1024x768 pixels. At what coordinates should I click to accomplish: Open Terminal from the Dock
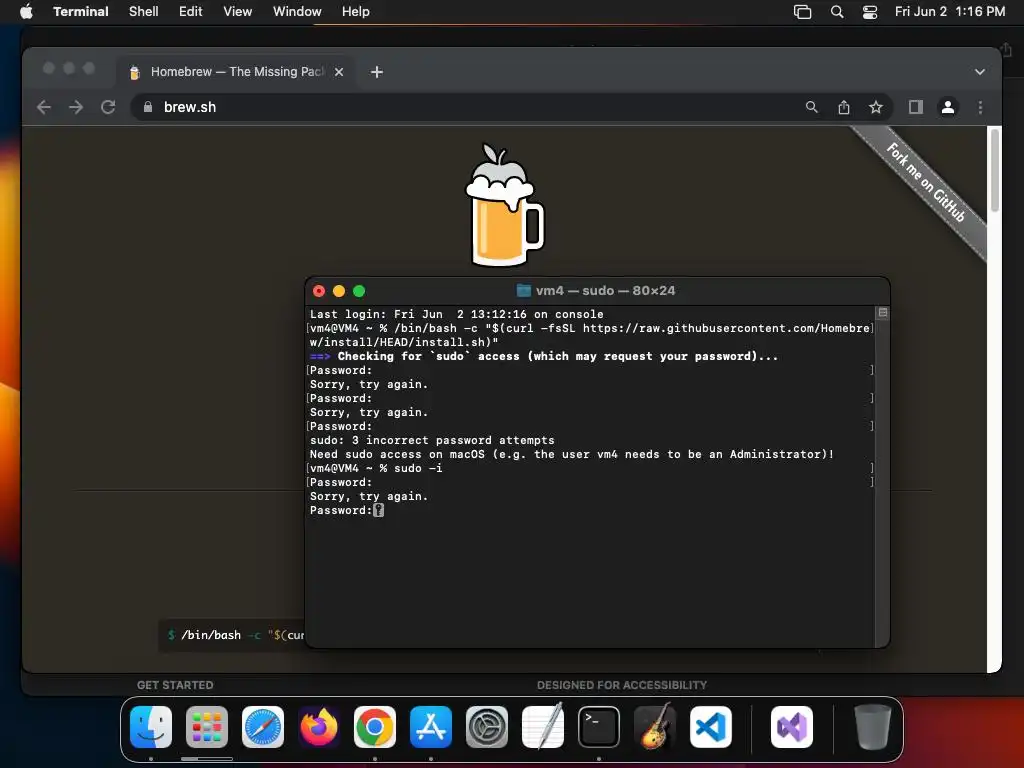(599, 727)
